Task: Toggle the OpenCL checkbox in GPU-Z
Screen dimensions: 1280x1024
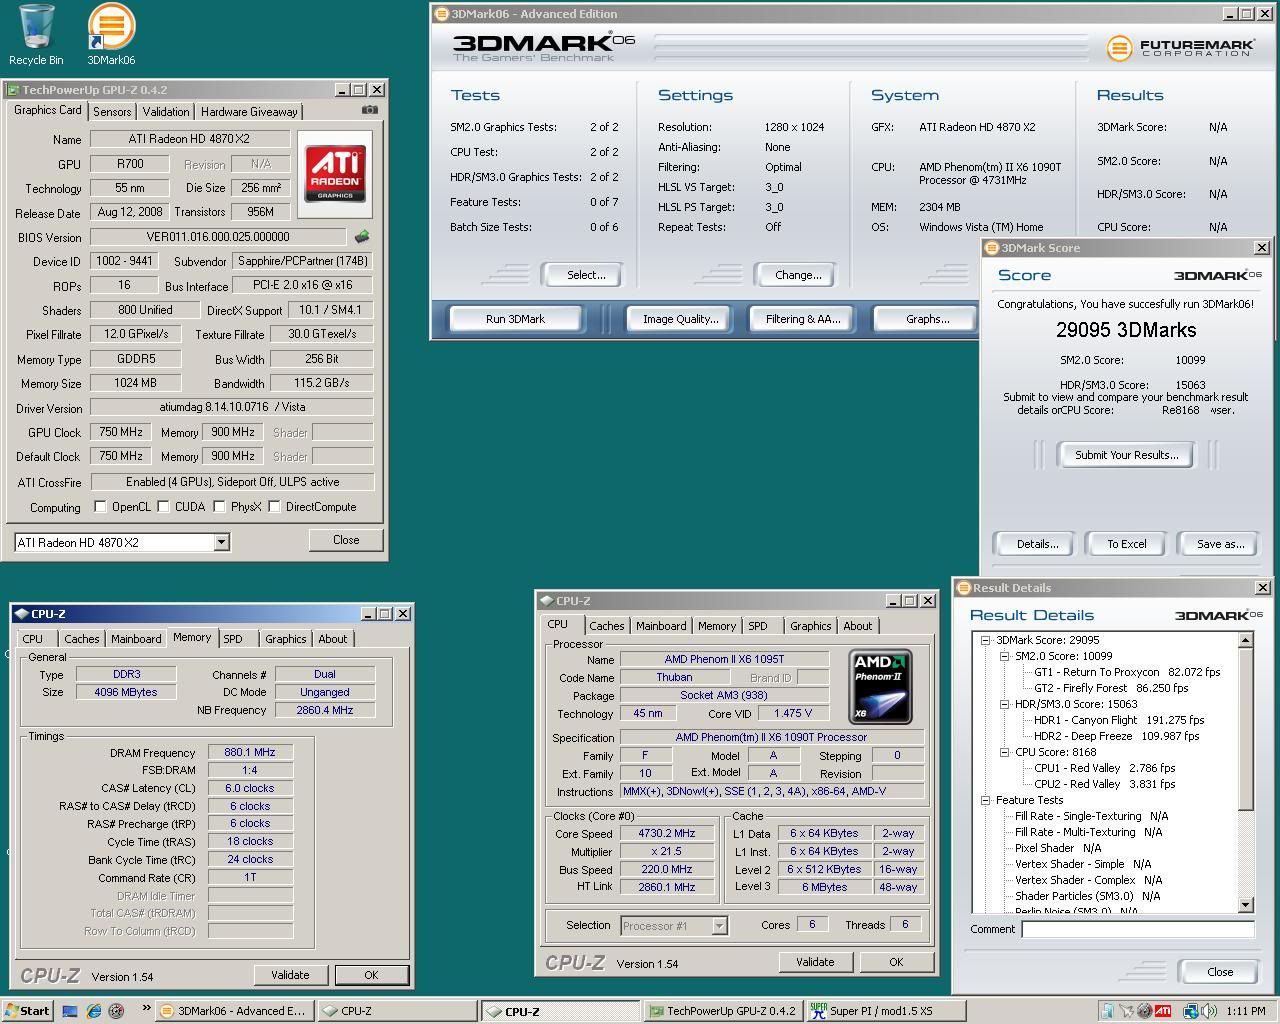Action: tap(100, 507)
